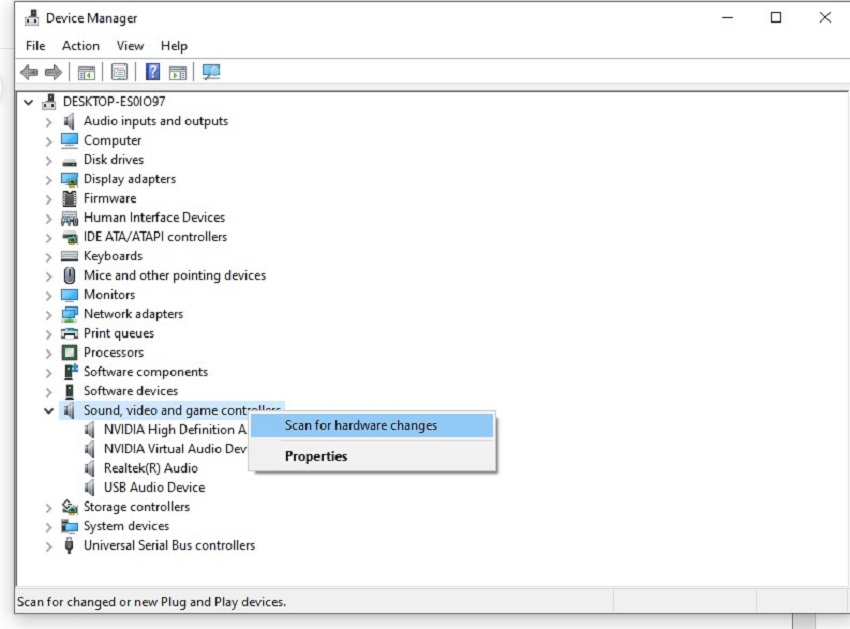This screenshot has width=850, height=629.
Task: Click the Forward arrow toolbar icon
Action: [53, 72]
